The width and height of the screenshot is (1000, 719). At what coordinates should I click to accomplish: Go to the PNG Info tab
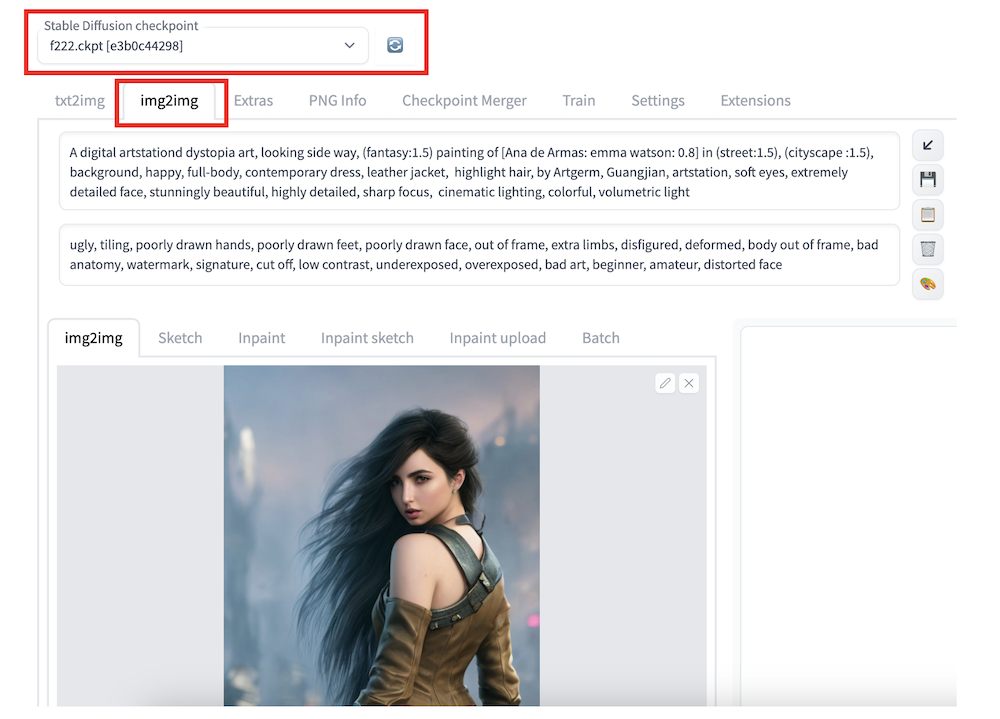[x=337, y=101]
